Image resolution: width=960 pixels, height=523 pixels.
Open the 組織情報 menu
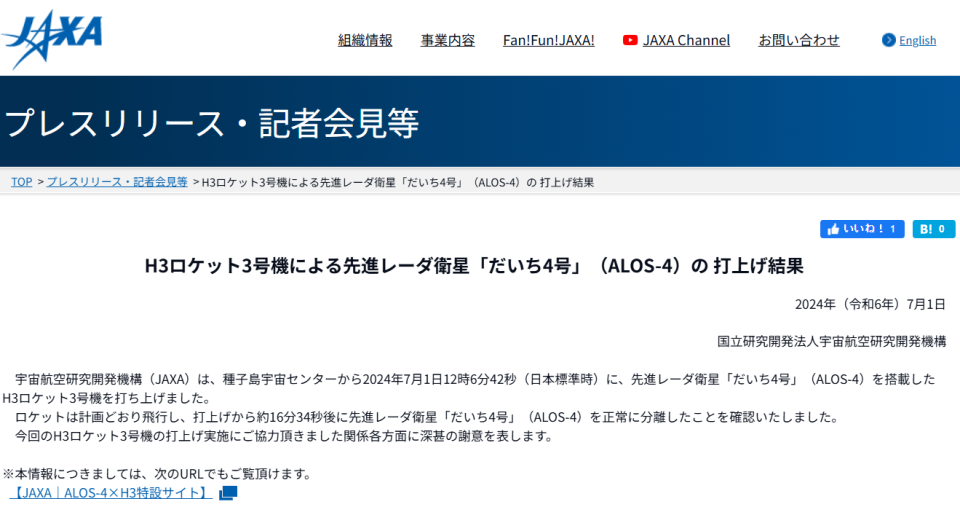(365, 40)
